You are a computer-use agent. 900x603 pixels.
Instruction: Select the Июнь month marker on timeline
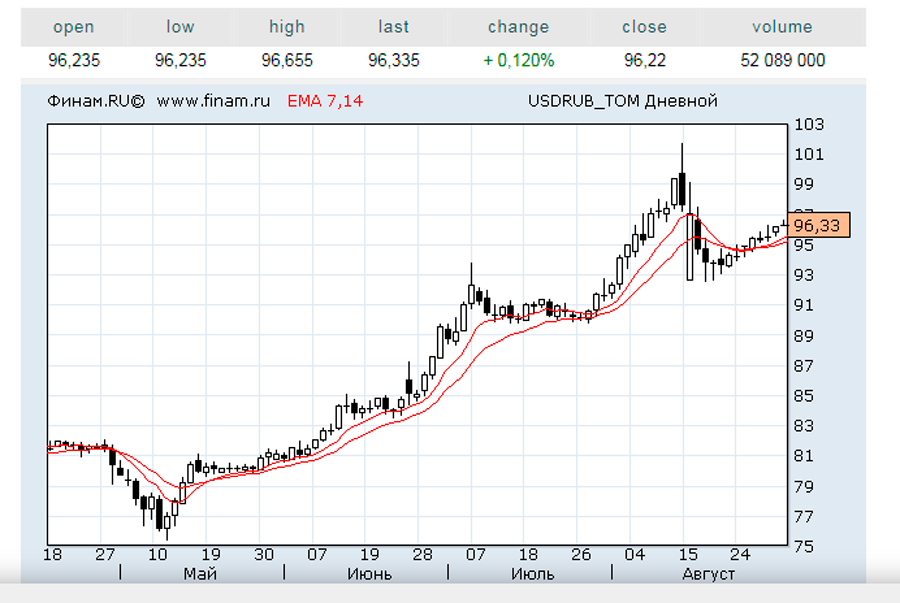point(369,574)
